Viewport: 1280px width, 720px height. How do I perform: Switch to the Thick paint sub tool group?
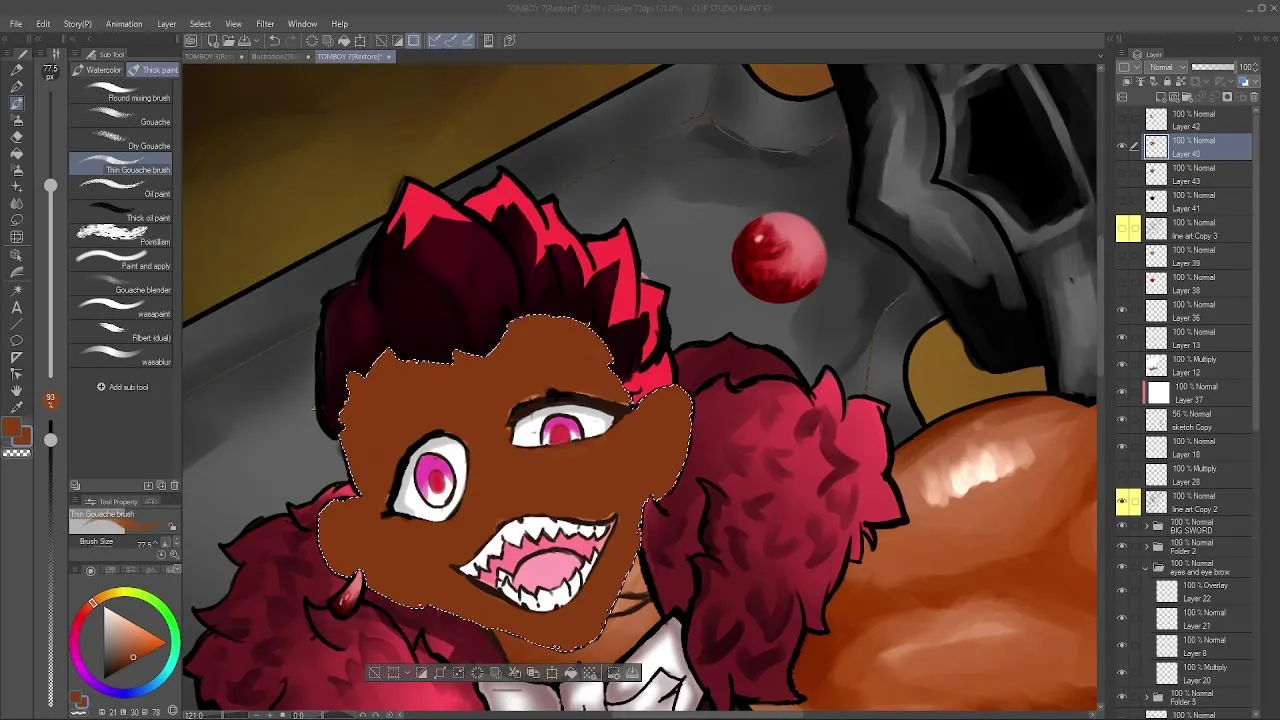(x=152, y=70)
